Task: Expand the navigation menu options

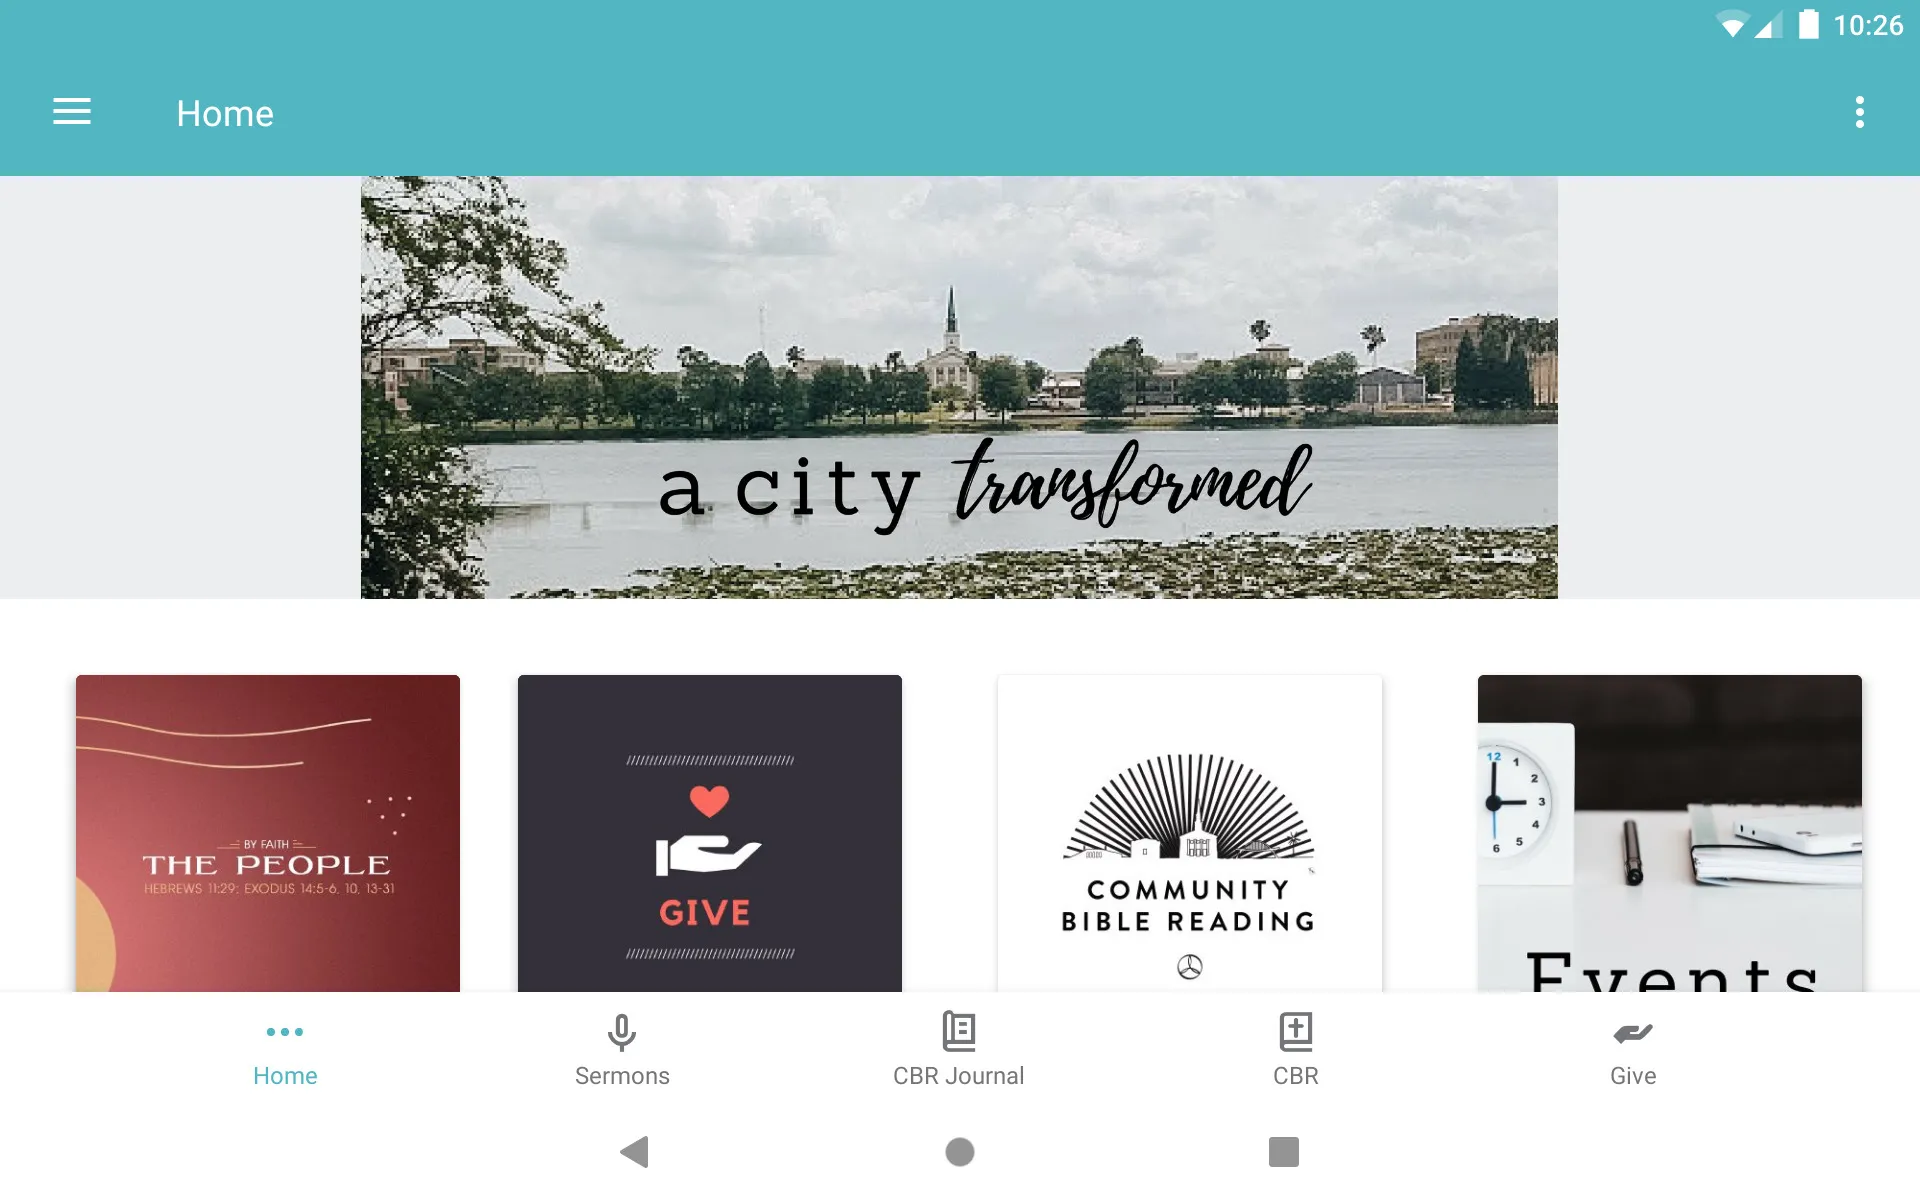Action: pos(70,112)
